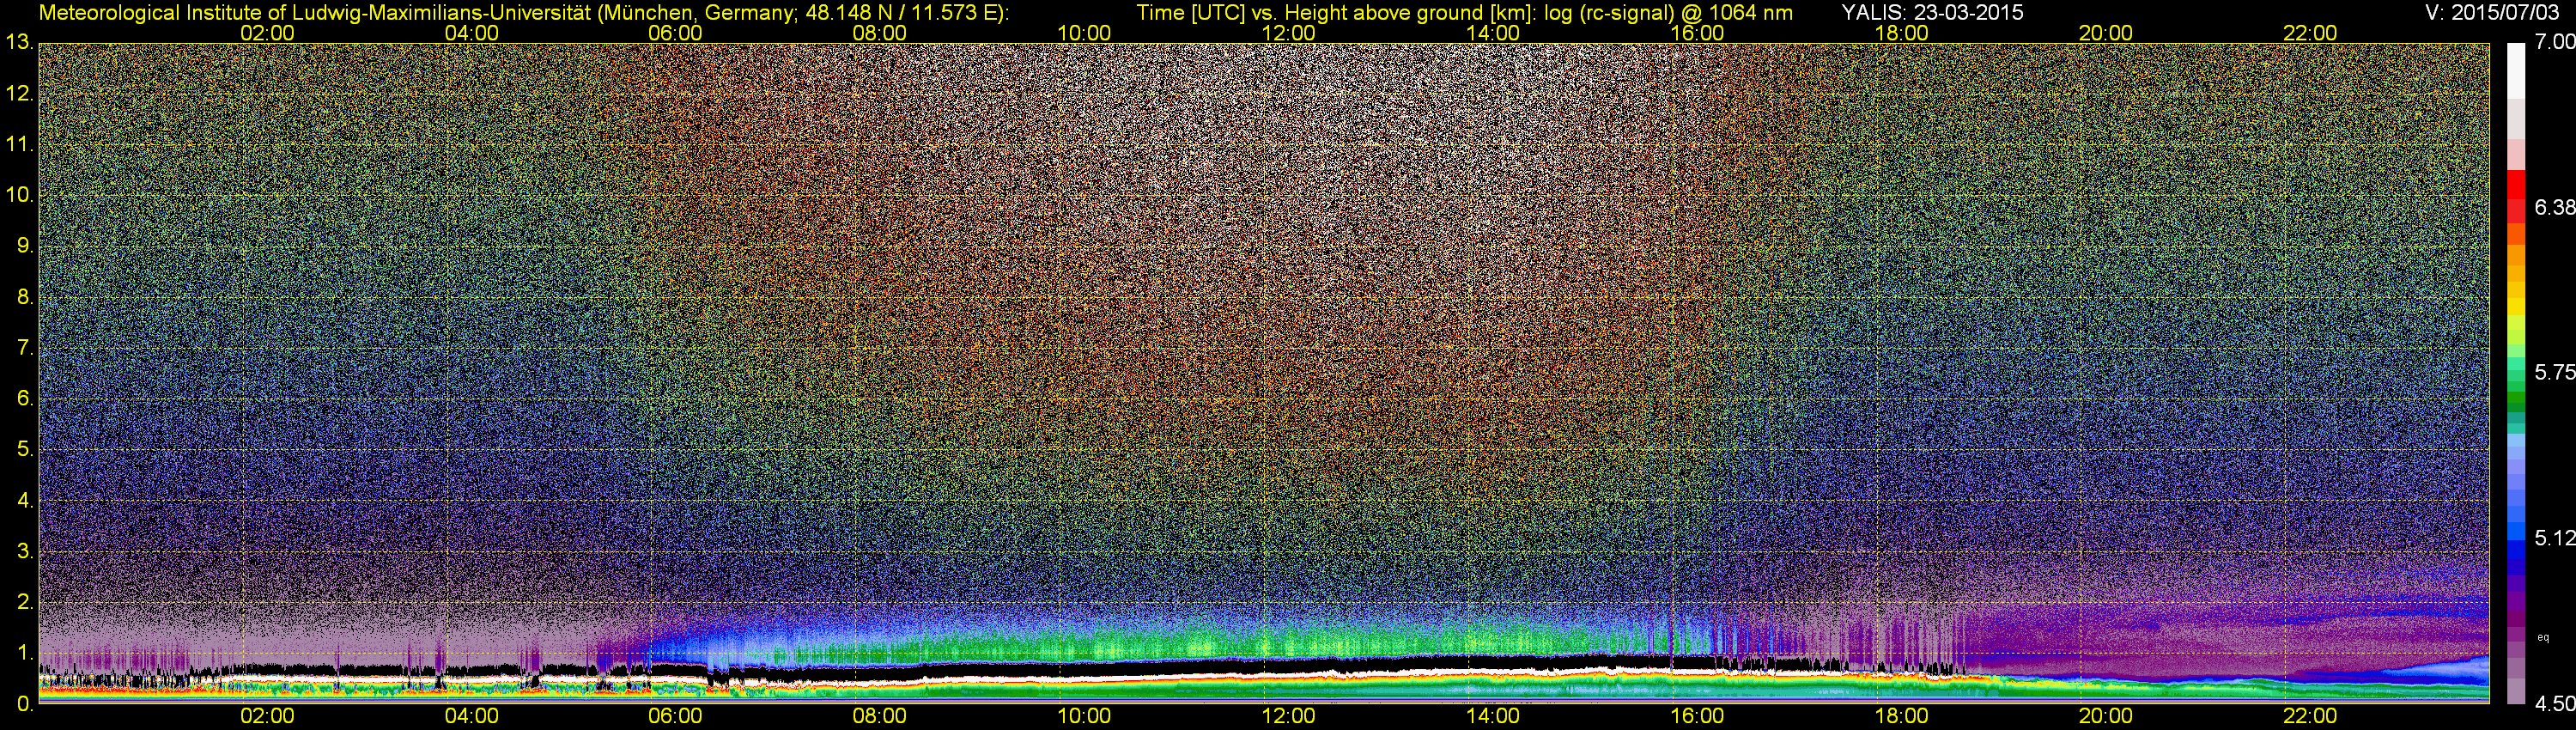This screenshot has height=730, width=2576.
Task: Click the 02:00 label on the bottom time axis
Action: click(267, 716)
